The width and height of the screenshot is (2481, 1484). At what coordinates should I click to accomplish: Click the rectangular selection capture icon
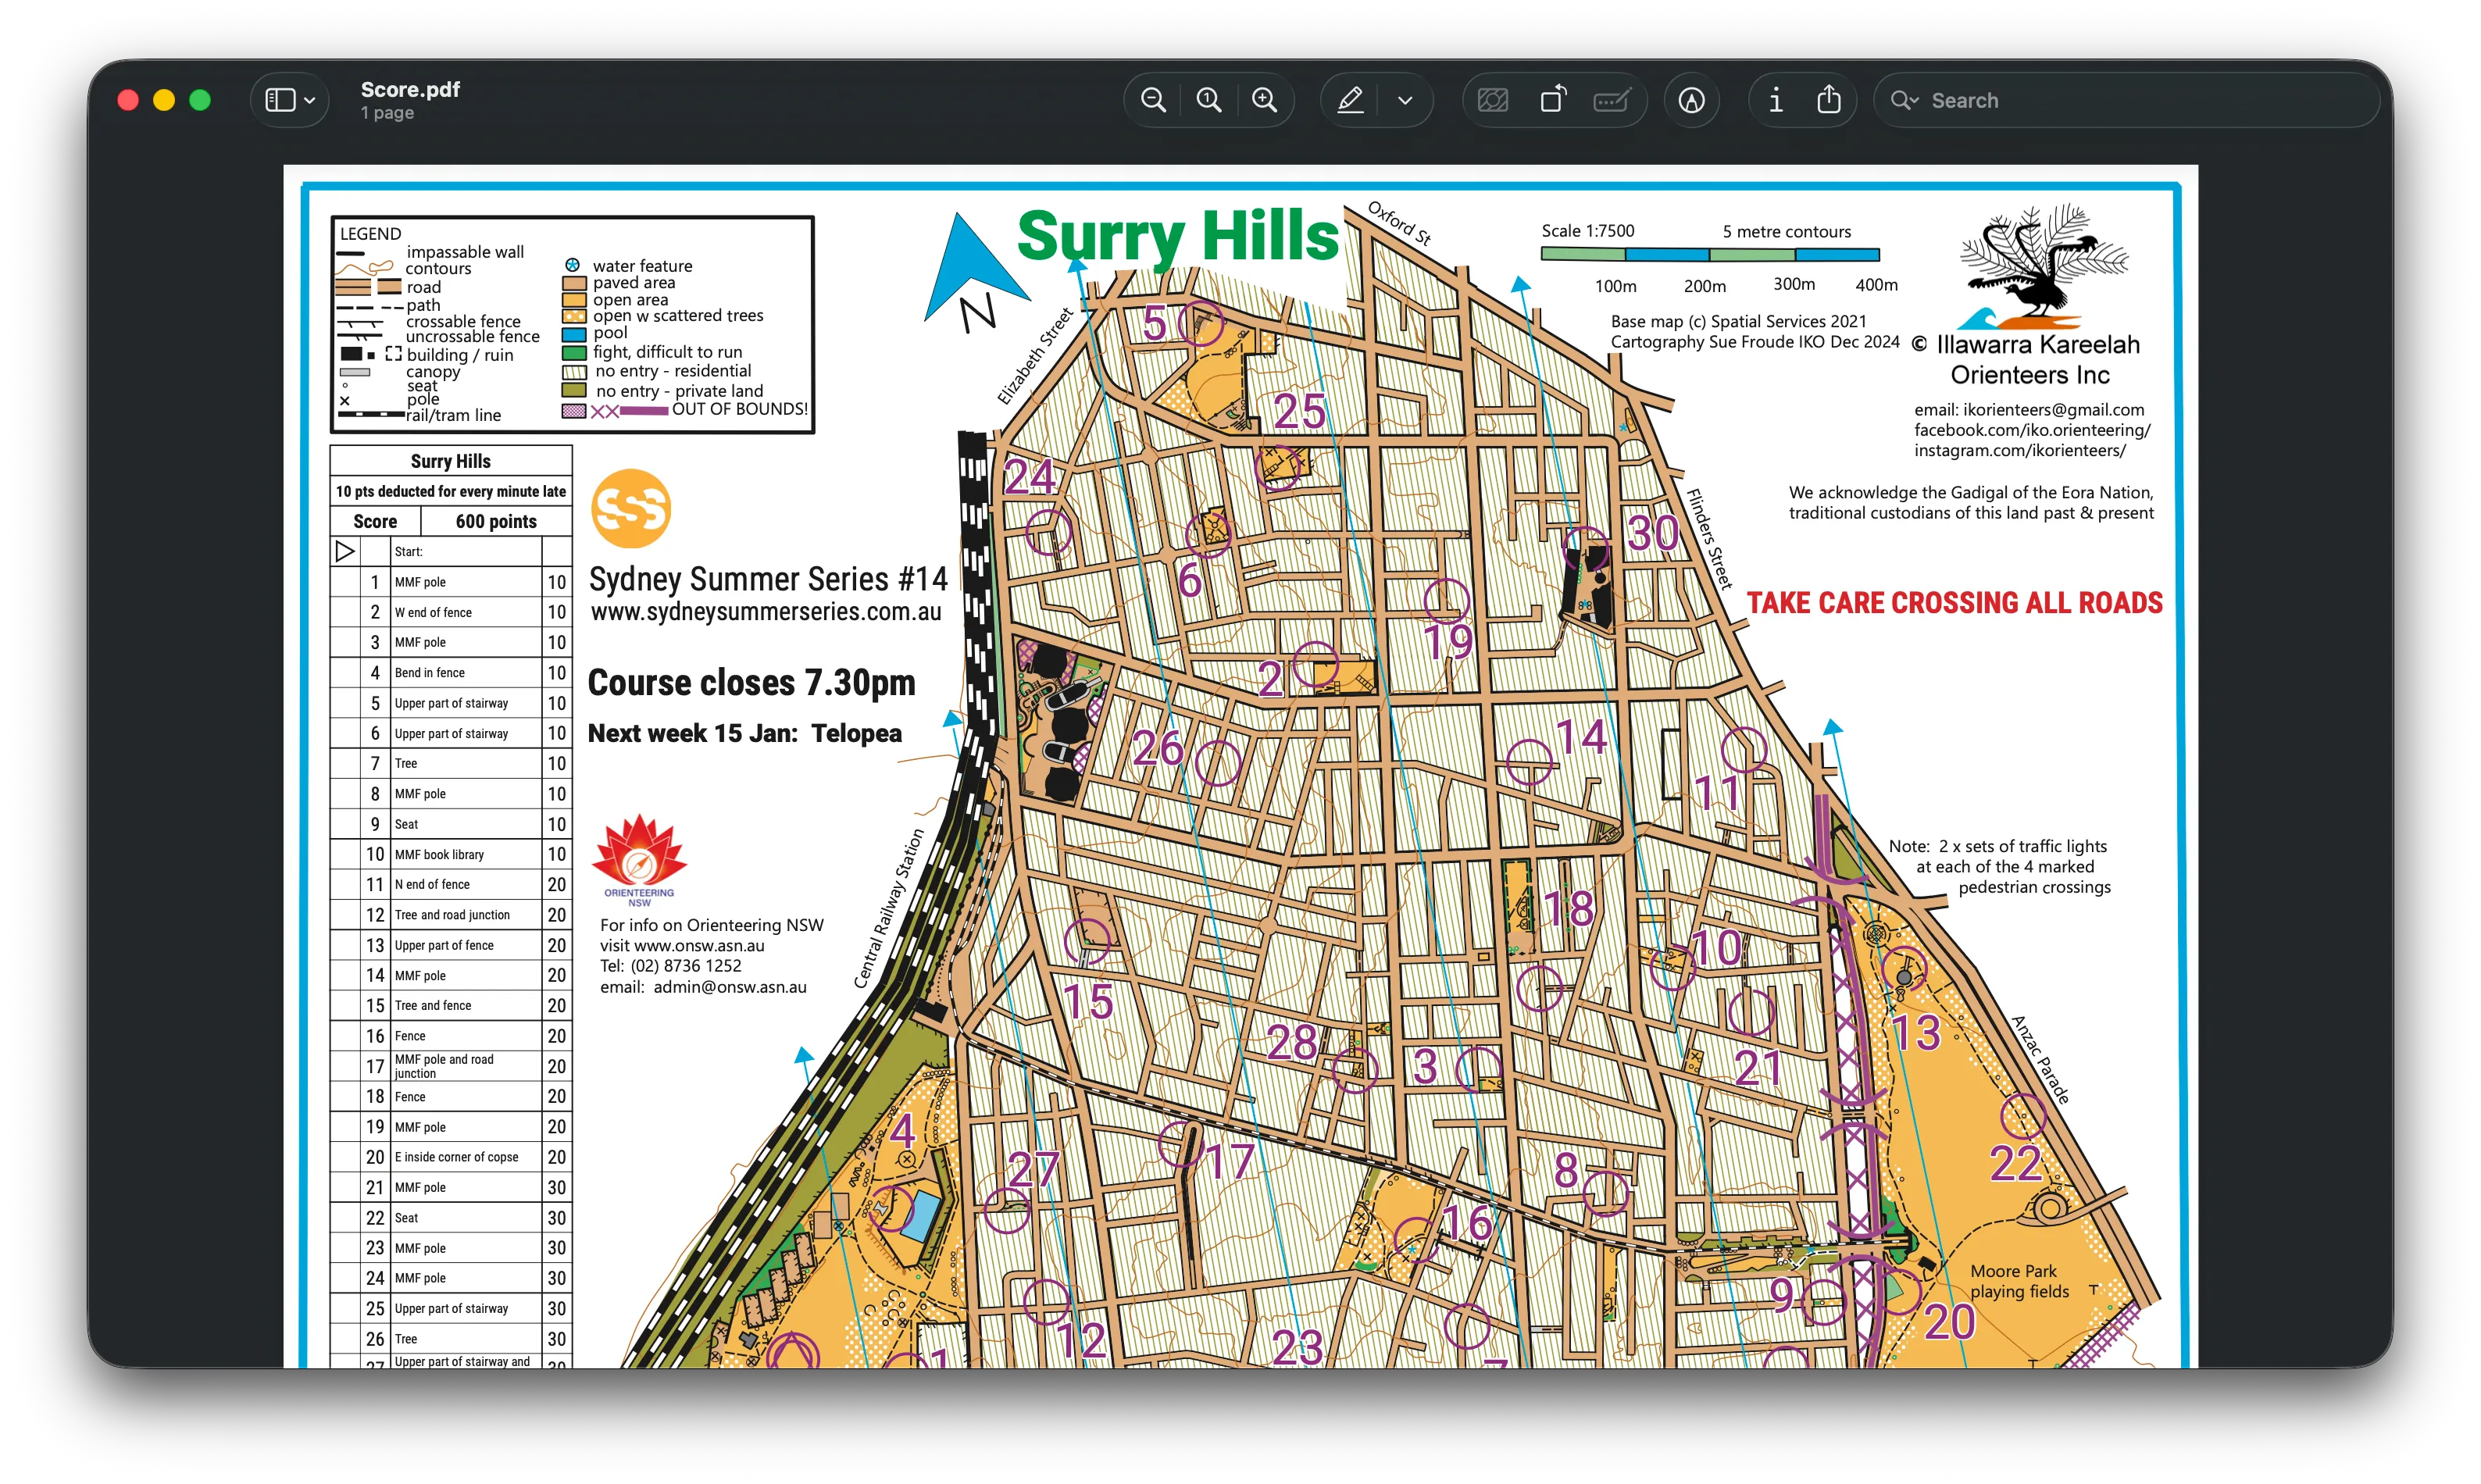click(x=1493, y=100)
